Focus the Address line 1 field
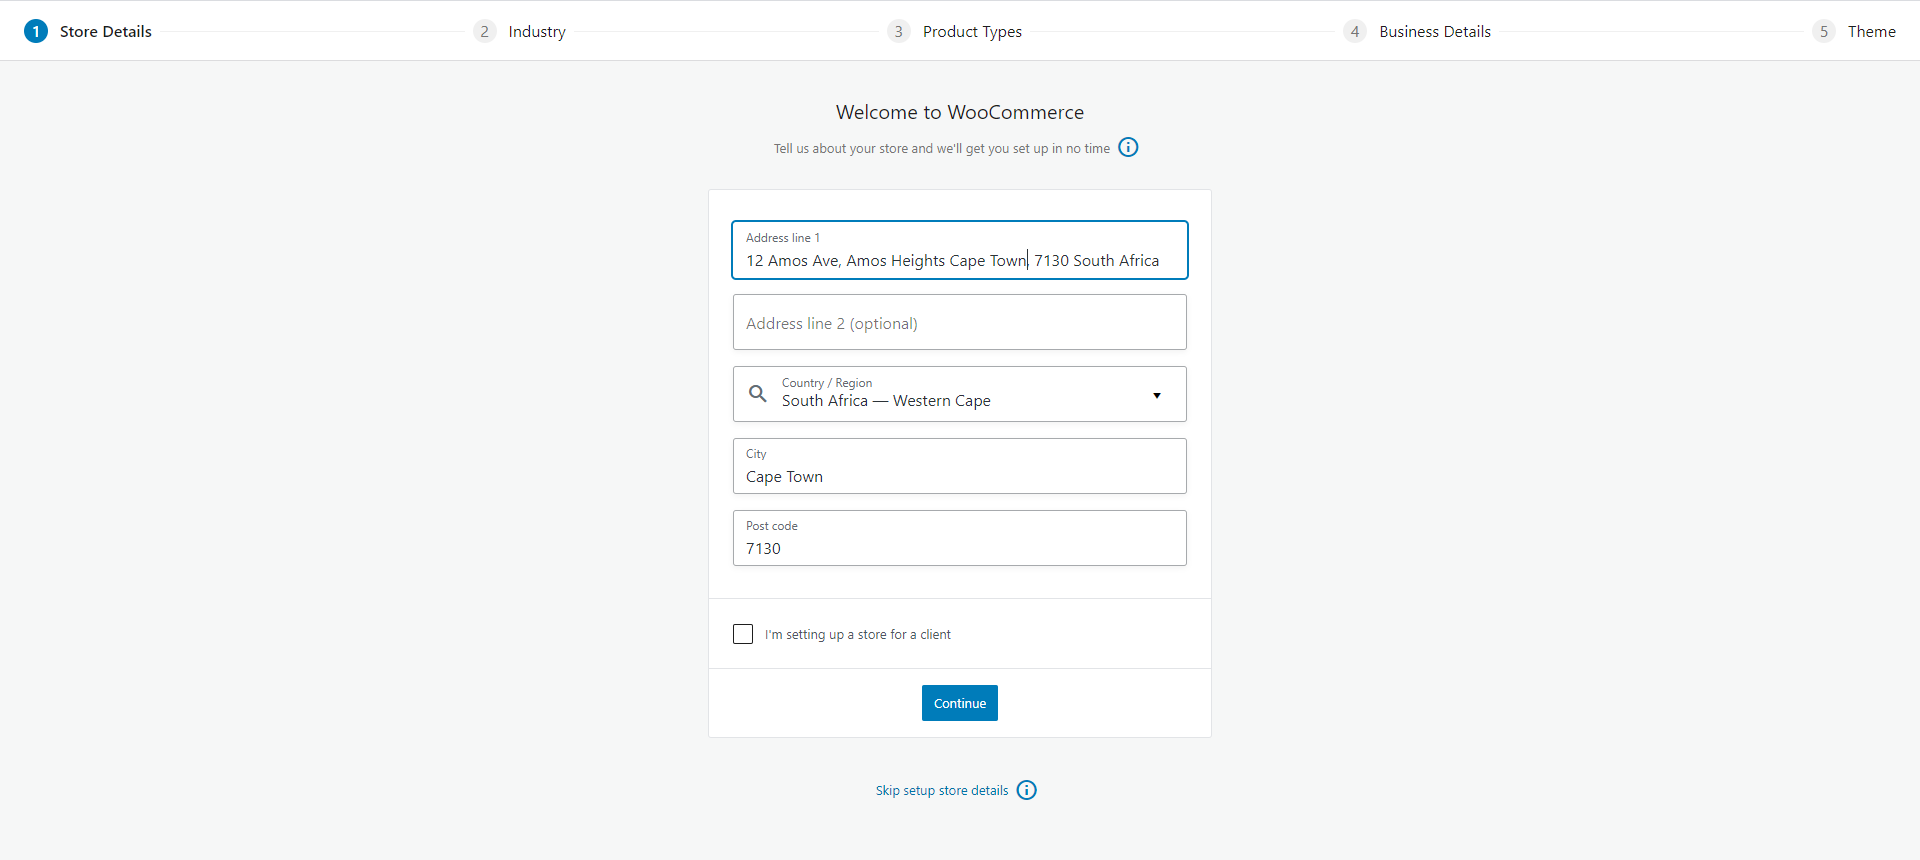1920x860 pixels. tap(960, 250)
